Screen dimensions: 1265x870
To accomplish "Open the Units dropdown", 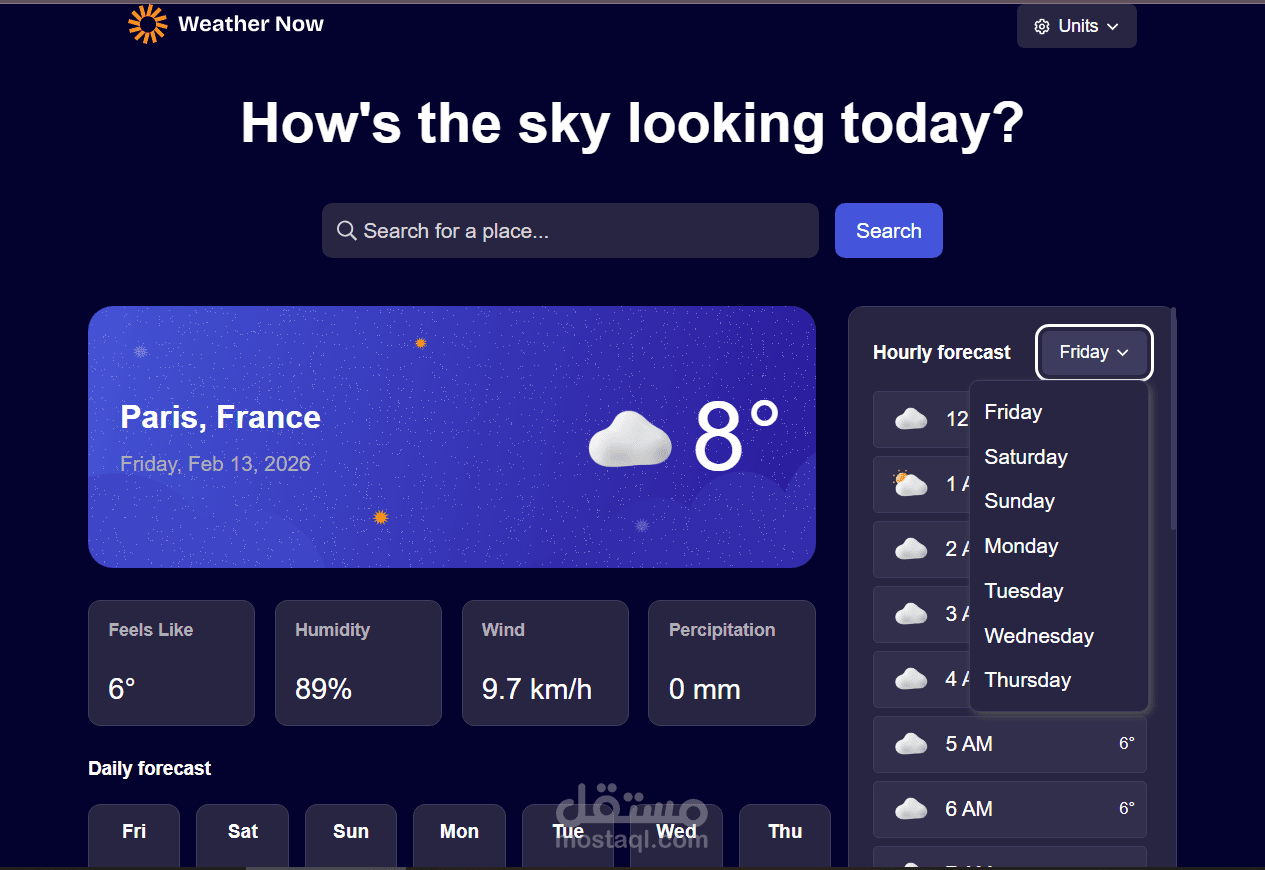I will point(1077,26).
